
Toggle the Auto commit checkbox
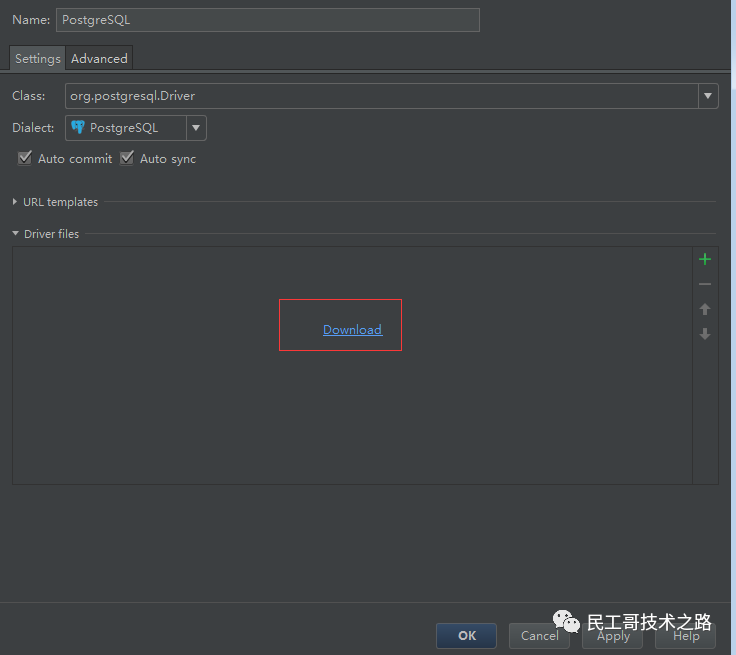point(25,158)
